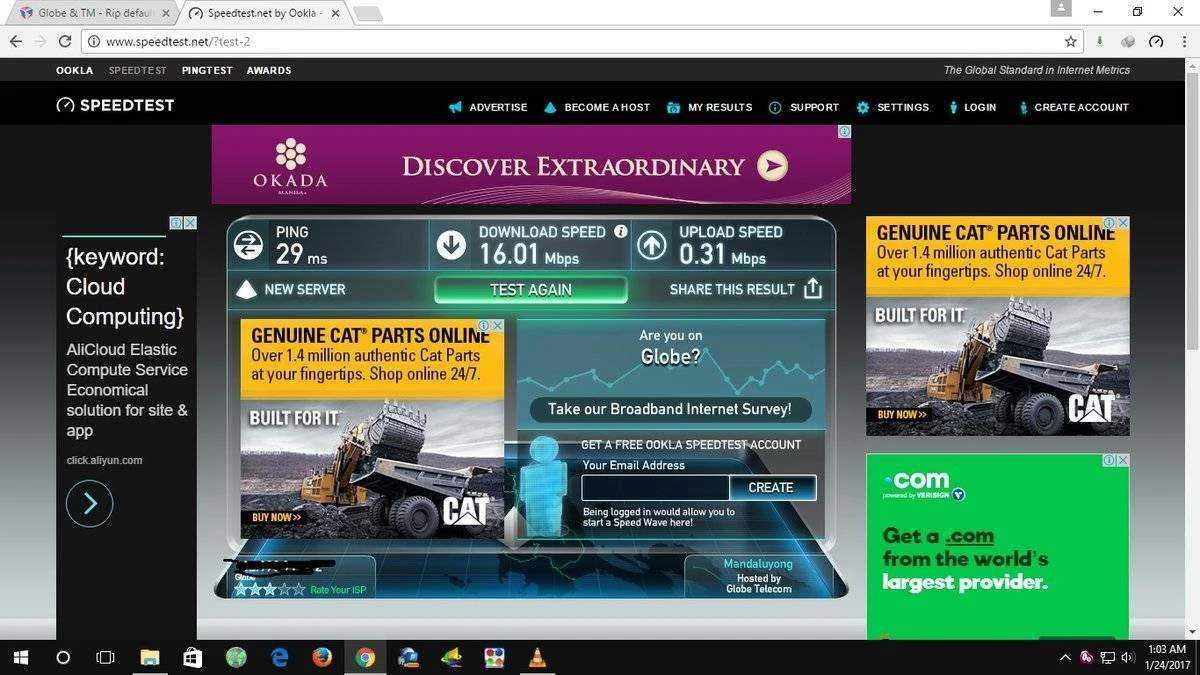Viewport: 1200px width, 675px height.
Task: Open VLC media player from taskbar
Action: pyautogui.click(x=538, y=657)
